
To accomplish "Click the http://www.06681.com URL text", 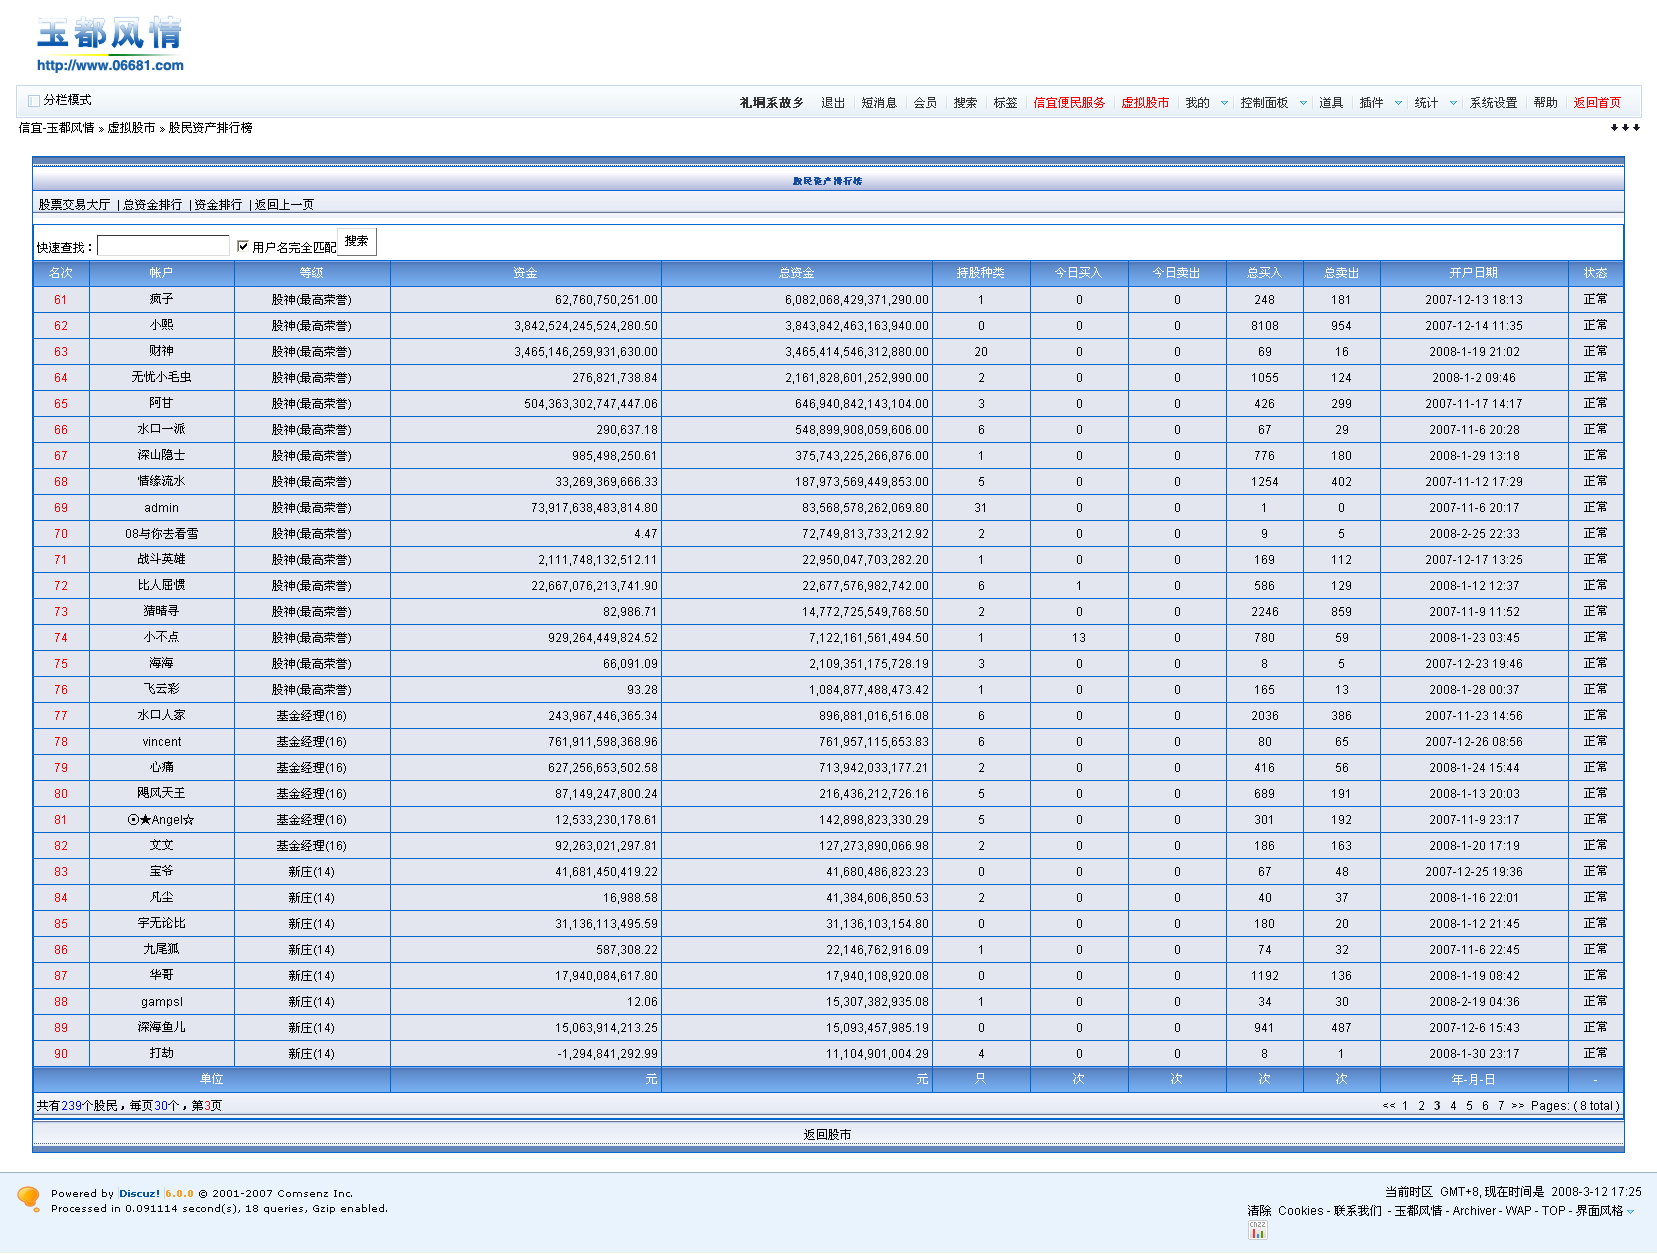I will (110, 66).
